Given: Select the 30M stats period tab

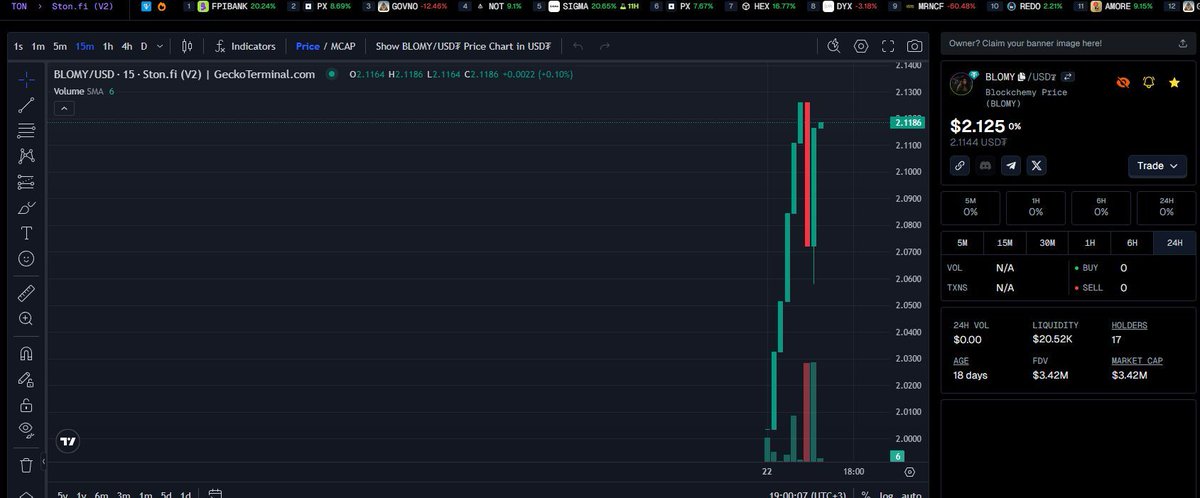Looking at the screenshot, I should [1047, 243].
